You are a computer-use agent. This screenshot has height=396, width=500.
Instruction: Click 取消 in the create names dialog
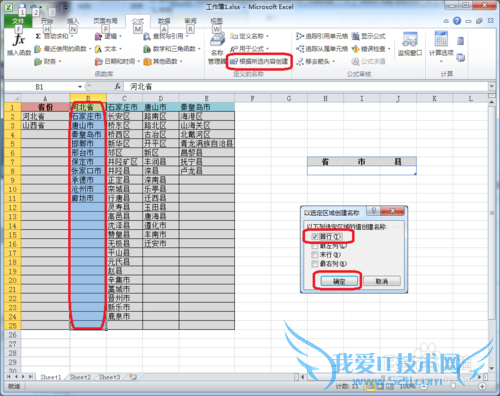click(x=382, y=281)
